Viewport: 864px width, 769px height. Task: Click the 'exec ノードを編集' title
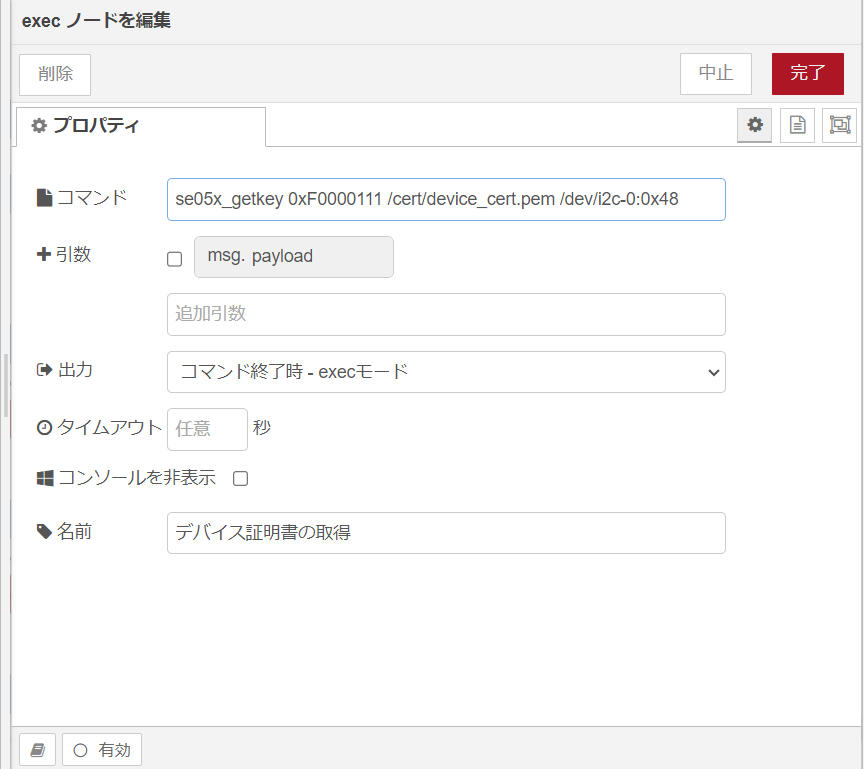[96, 21]
